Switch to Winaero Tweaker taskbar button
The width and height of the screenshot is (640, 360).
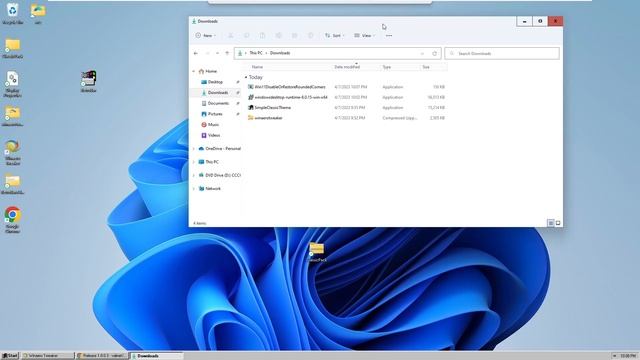(48, 356)
